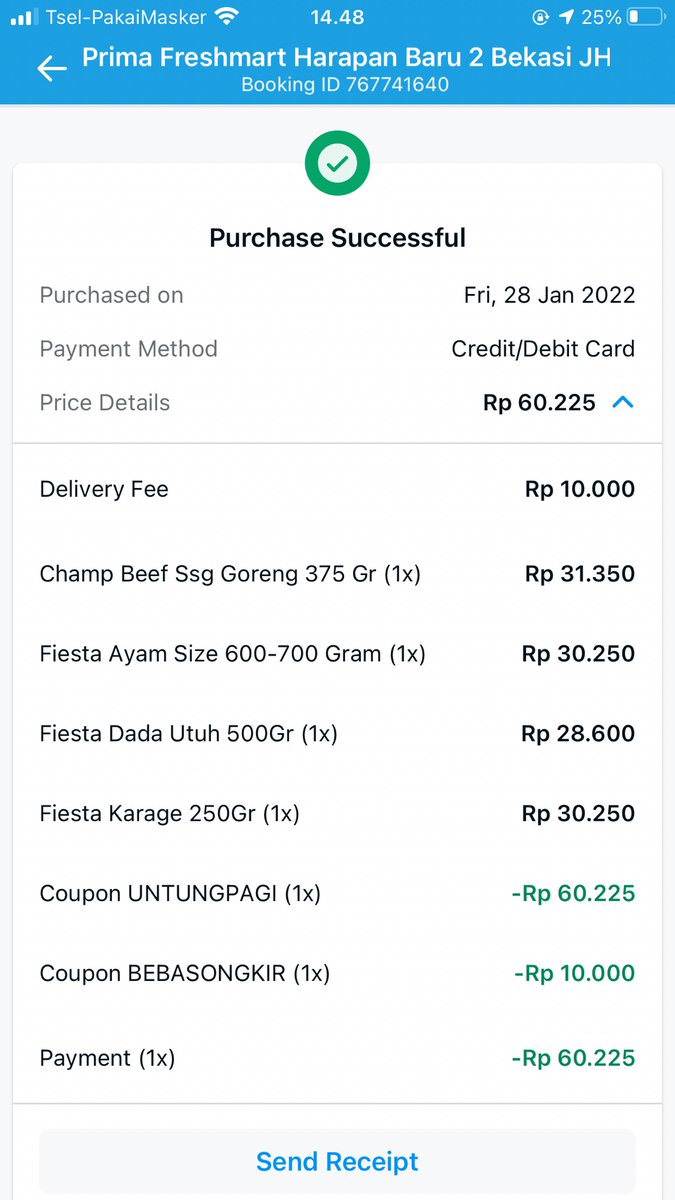
Task: Tap the orientation lock status icon
Action: (x=541, y=17)
